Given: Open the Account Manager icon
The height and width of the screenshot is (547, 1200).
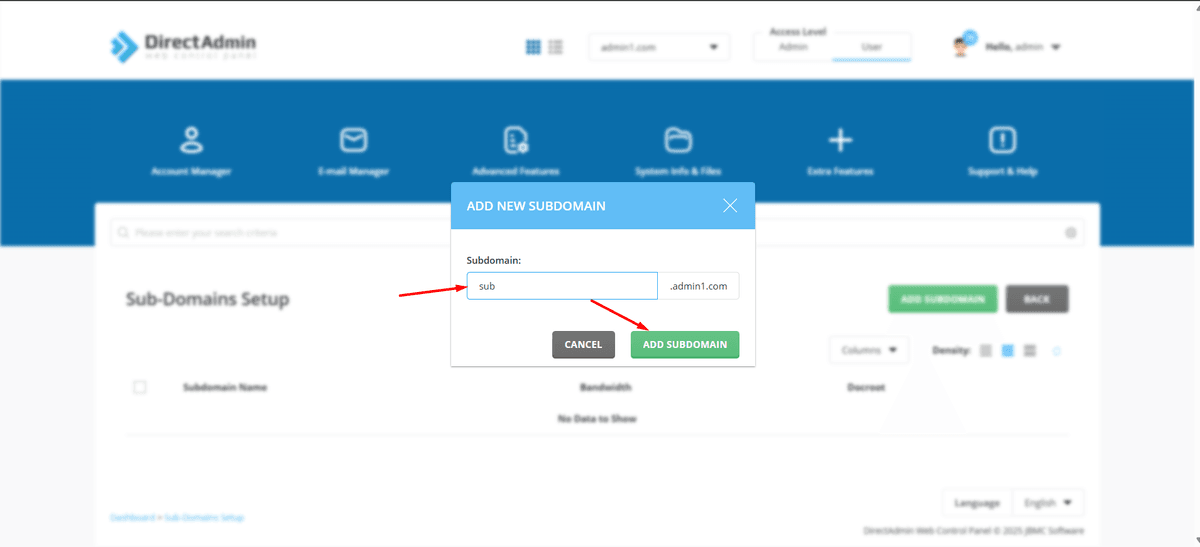Looking at the screenshot, I should point(191,140).
